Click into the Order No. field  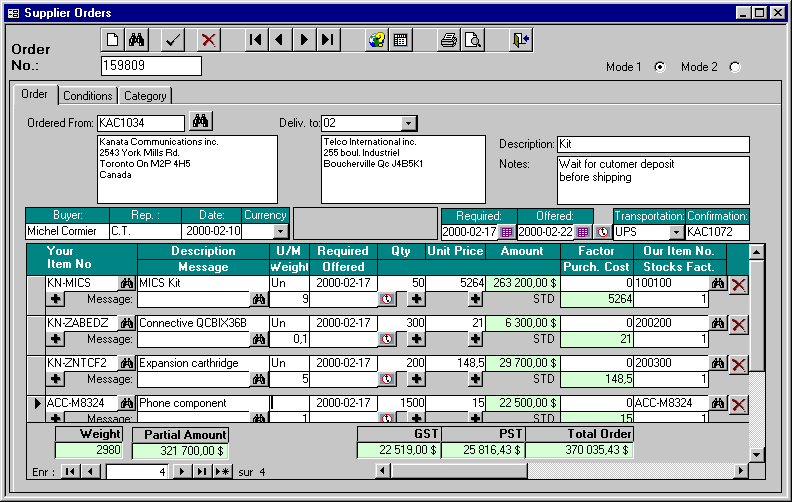click(151, 66)
